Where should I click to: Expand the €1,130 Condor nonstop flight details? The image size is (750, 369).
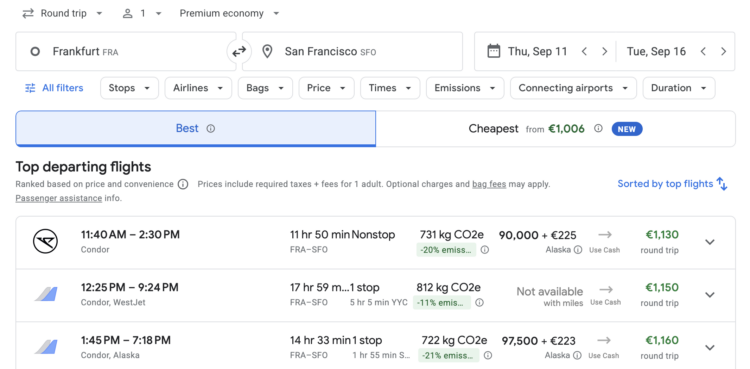tap(710, 242)
